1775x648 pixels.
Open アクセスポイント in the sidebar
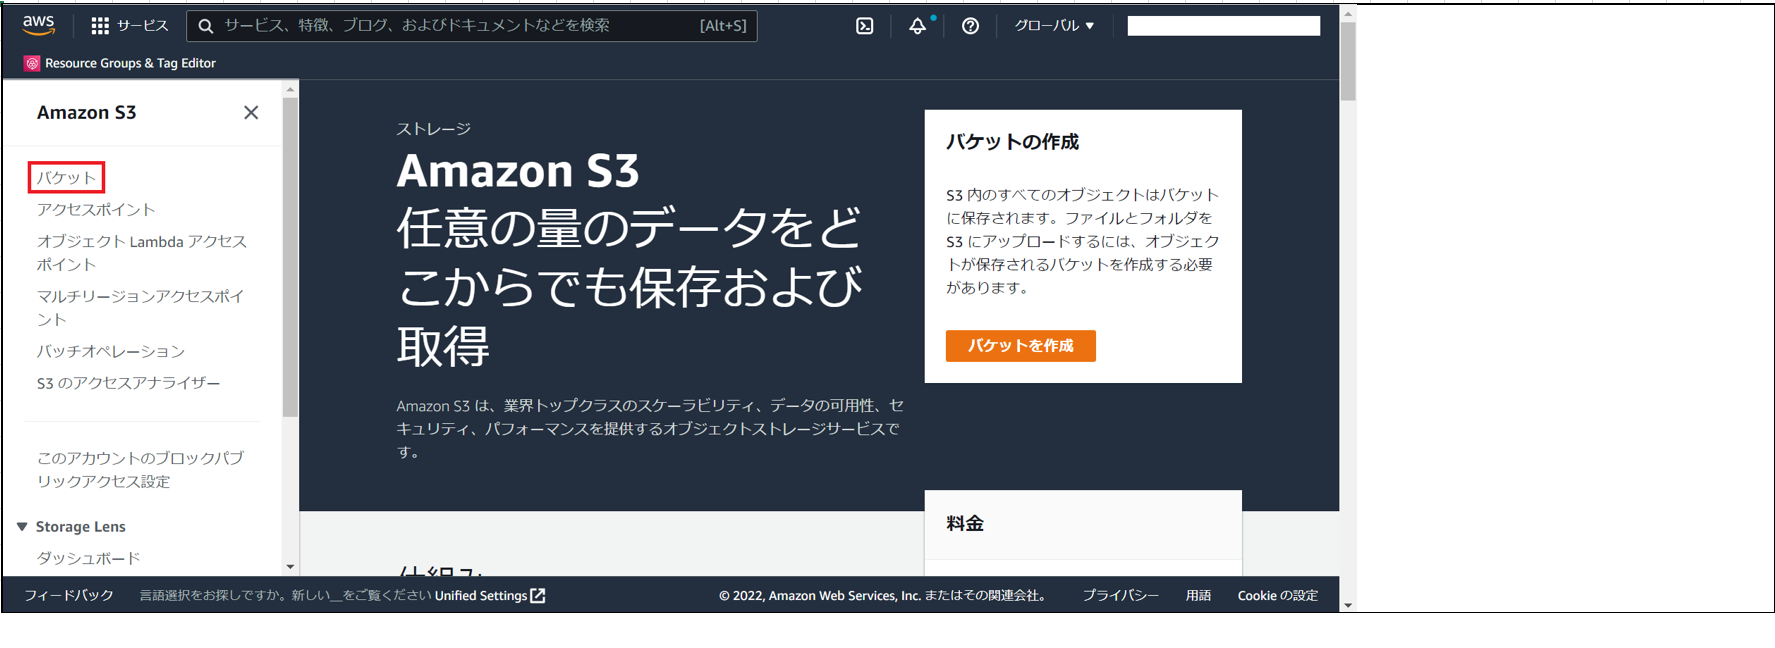pos(96,210)
